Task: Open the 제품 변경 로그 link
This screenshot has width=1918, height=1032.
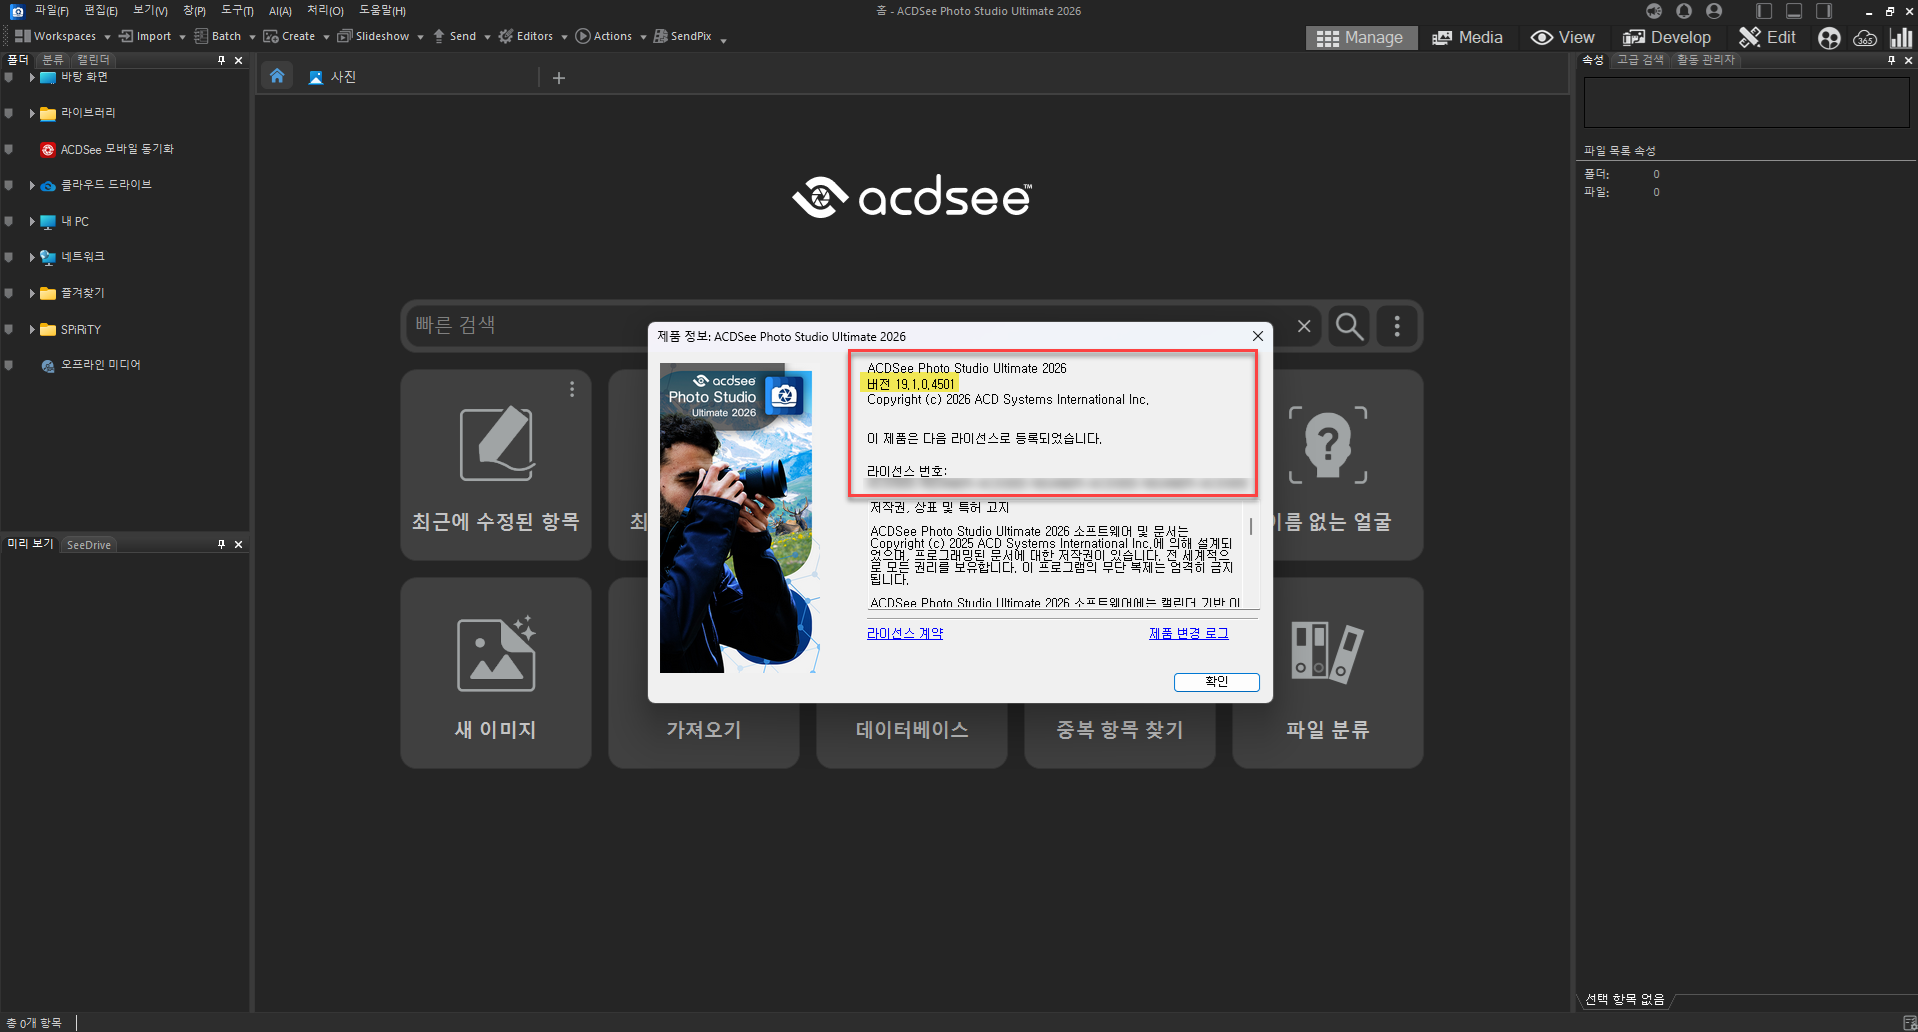Action: pos(1188,633)
